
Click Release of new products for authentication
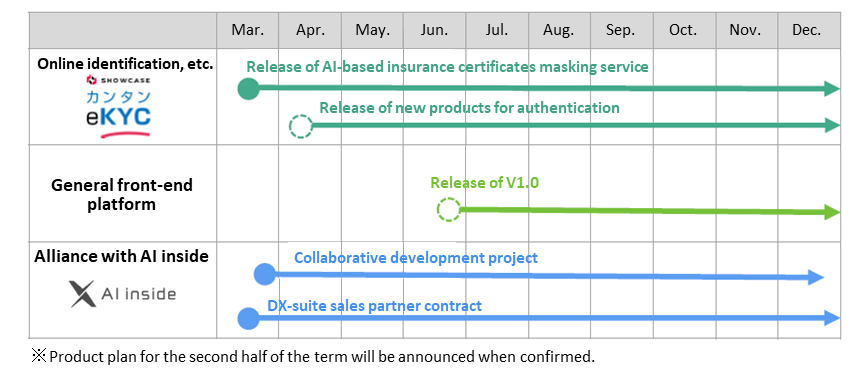tap(469, 107)
